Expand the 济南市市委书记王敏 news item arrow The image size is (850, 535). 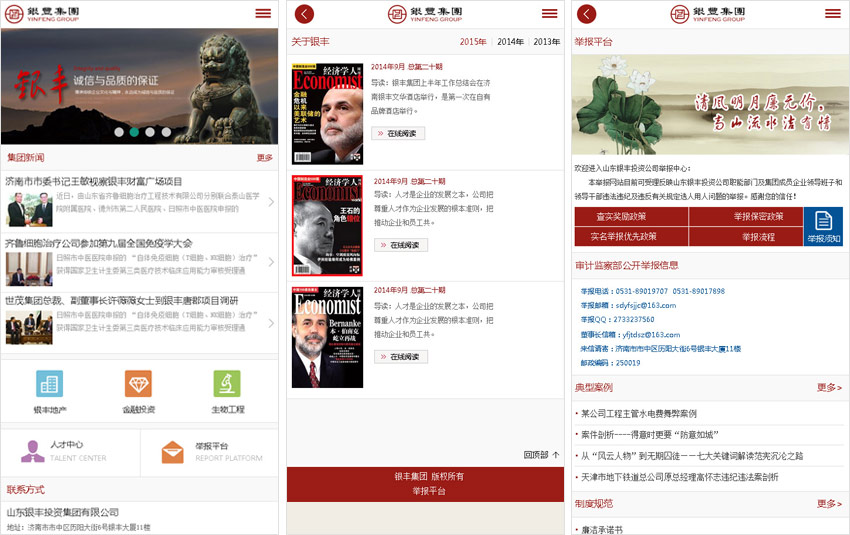coord(271,202)
